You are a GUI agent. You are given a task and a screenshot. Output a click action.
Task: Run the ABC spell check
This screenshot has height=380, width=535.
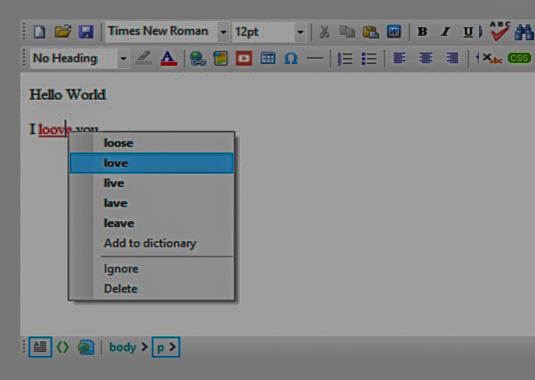[500, 31]
